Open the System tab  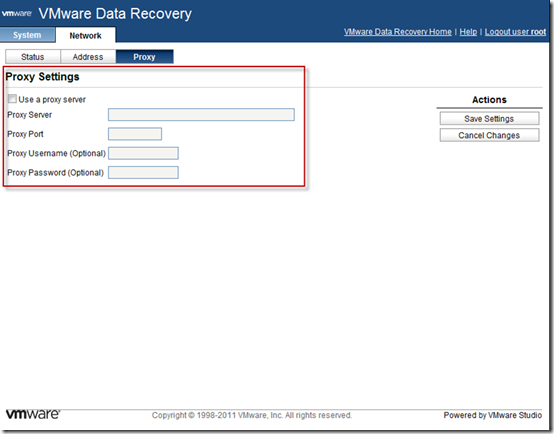click(27, 35)
